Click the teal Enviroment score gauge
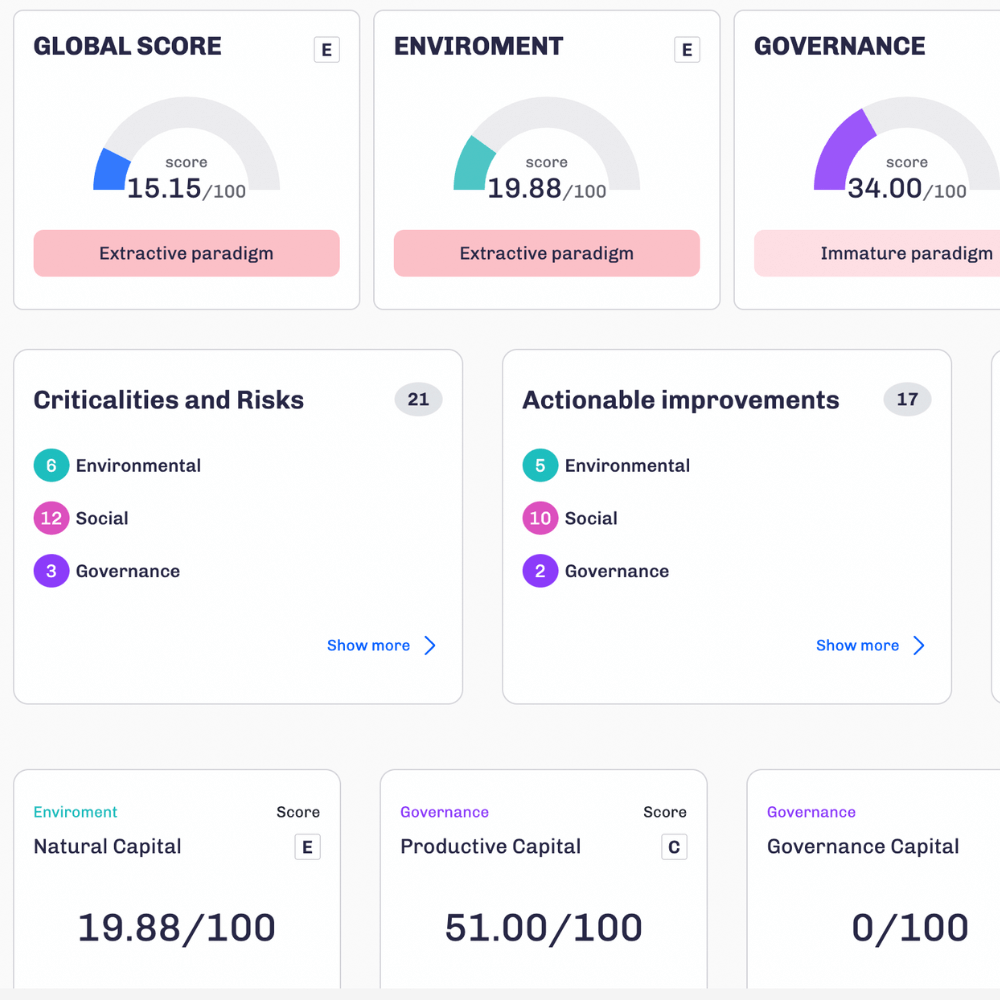The height and width of the screenshot is (1000, 1000). click(x=547, y=143)
